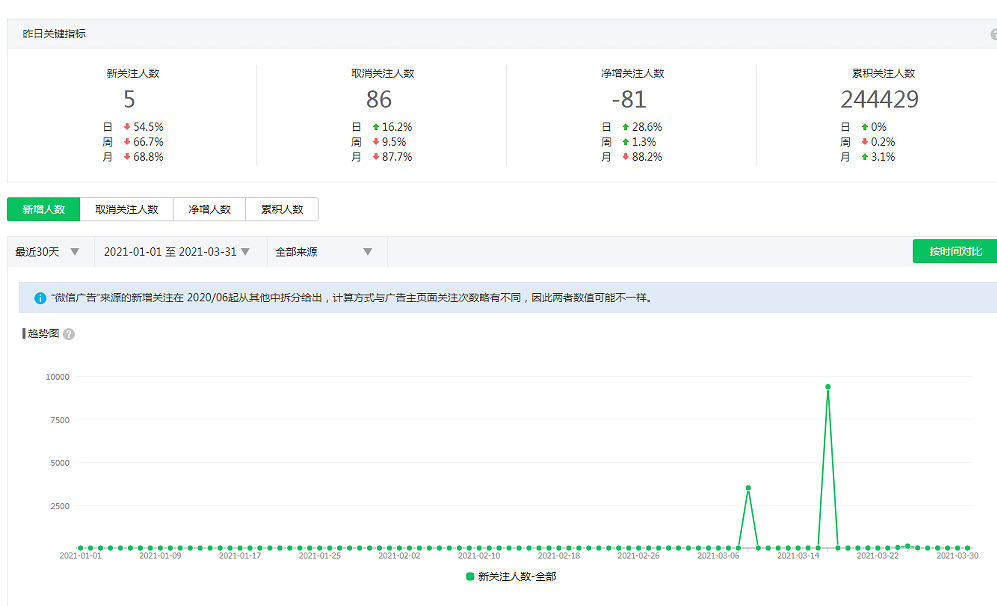Click the 按时间对比 button
The image size is (997, 606).
coord(955,251)
